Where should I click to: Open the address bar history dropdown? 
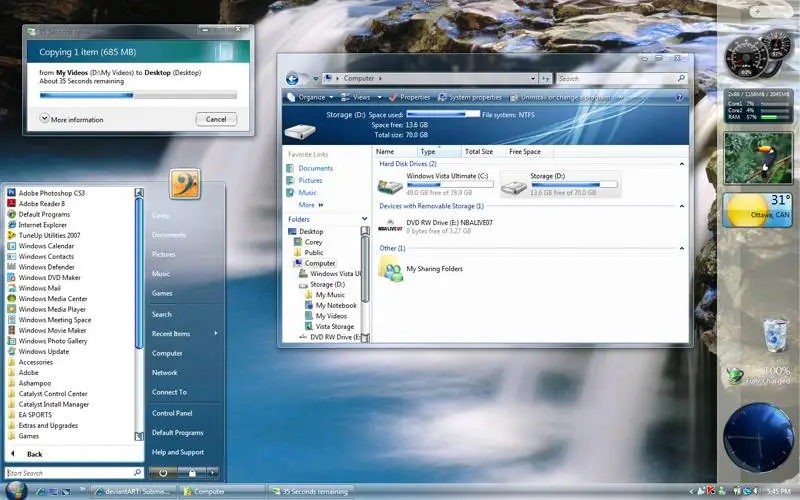(533, 79)
